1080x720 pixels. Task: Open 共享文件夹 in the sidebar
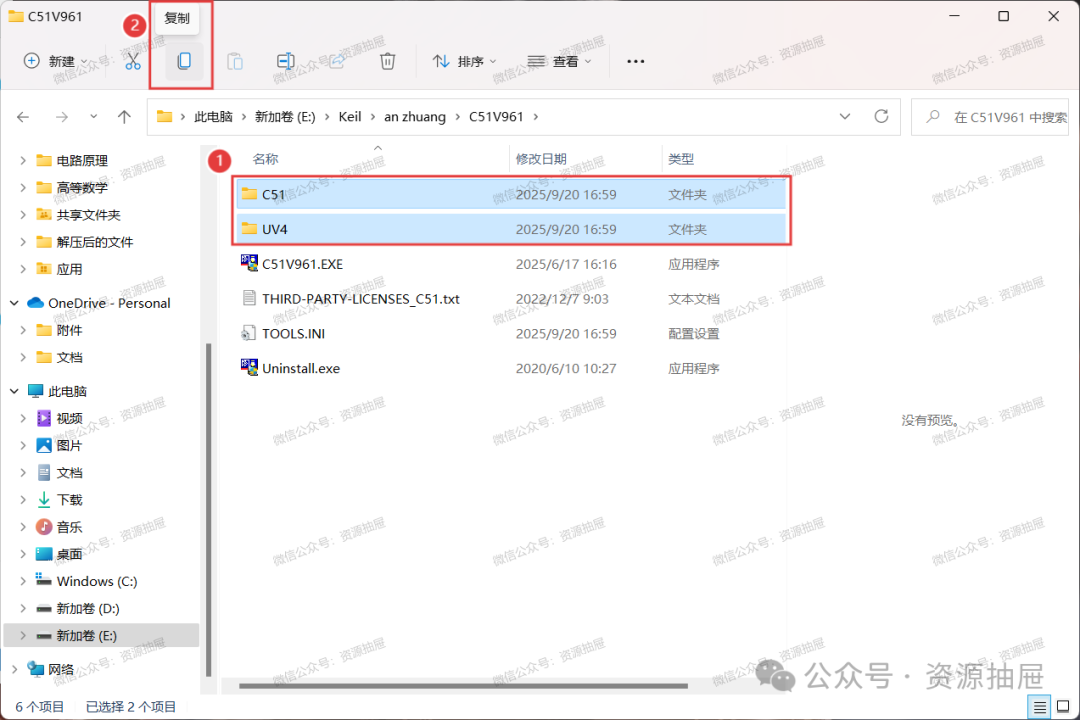[x=88, y=215]
